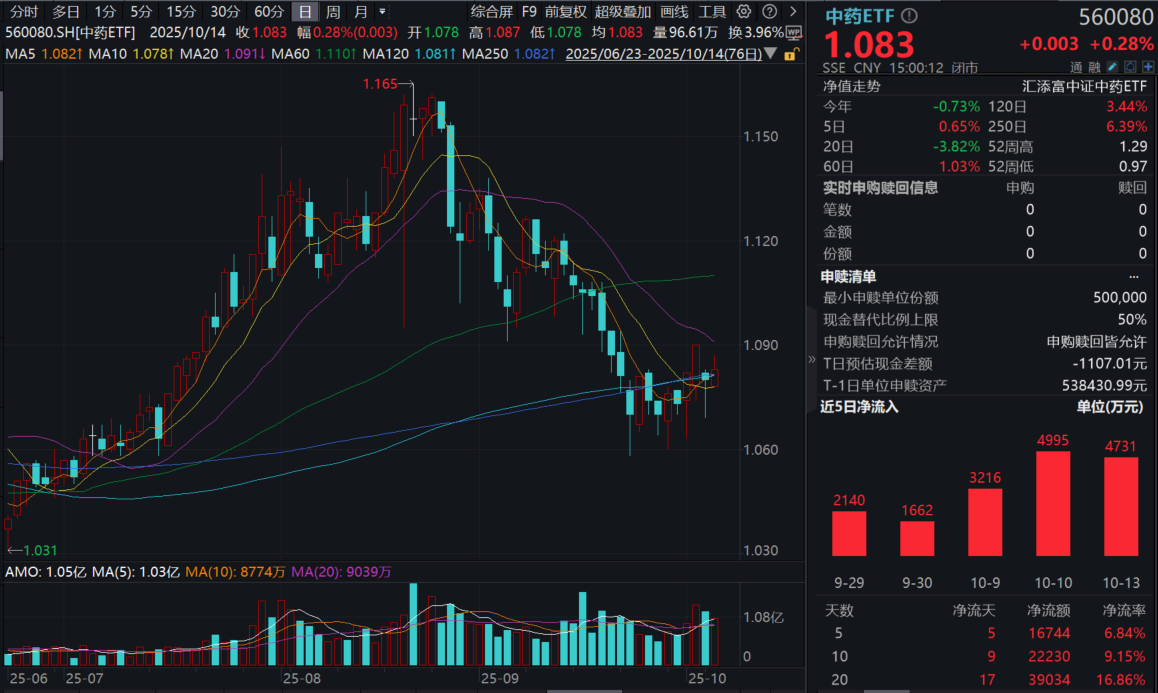The width and height of the screenshot is (1158, 693).
Task: Switch to 分时 intraday tab
Action: point(24,12)
